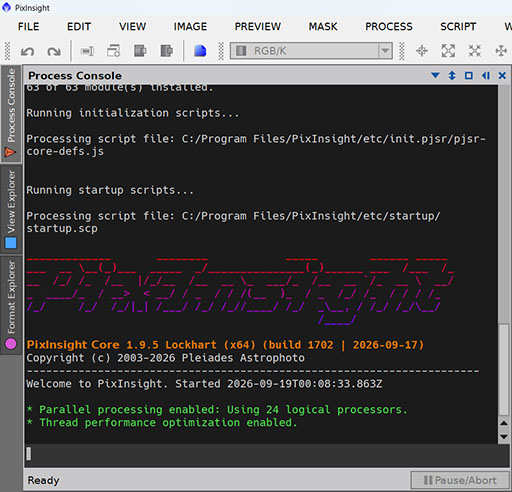512x492 pixels.
Task: Open the SCRIPT menu
Action: tap(458, 26)
